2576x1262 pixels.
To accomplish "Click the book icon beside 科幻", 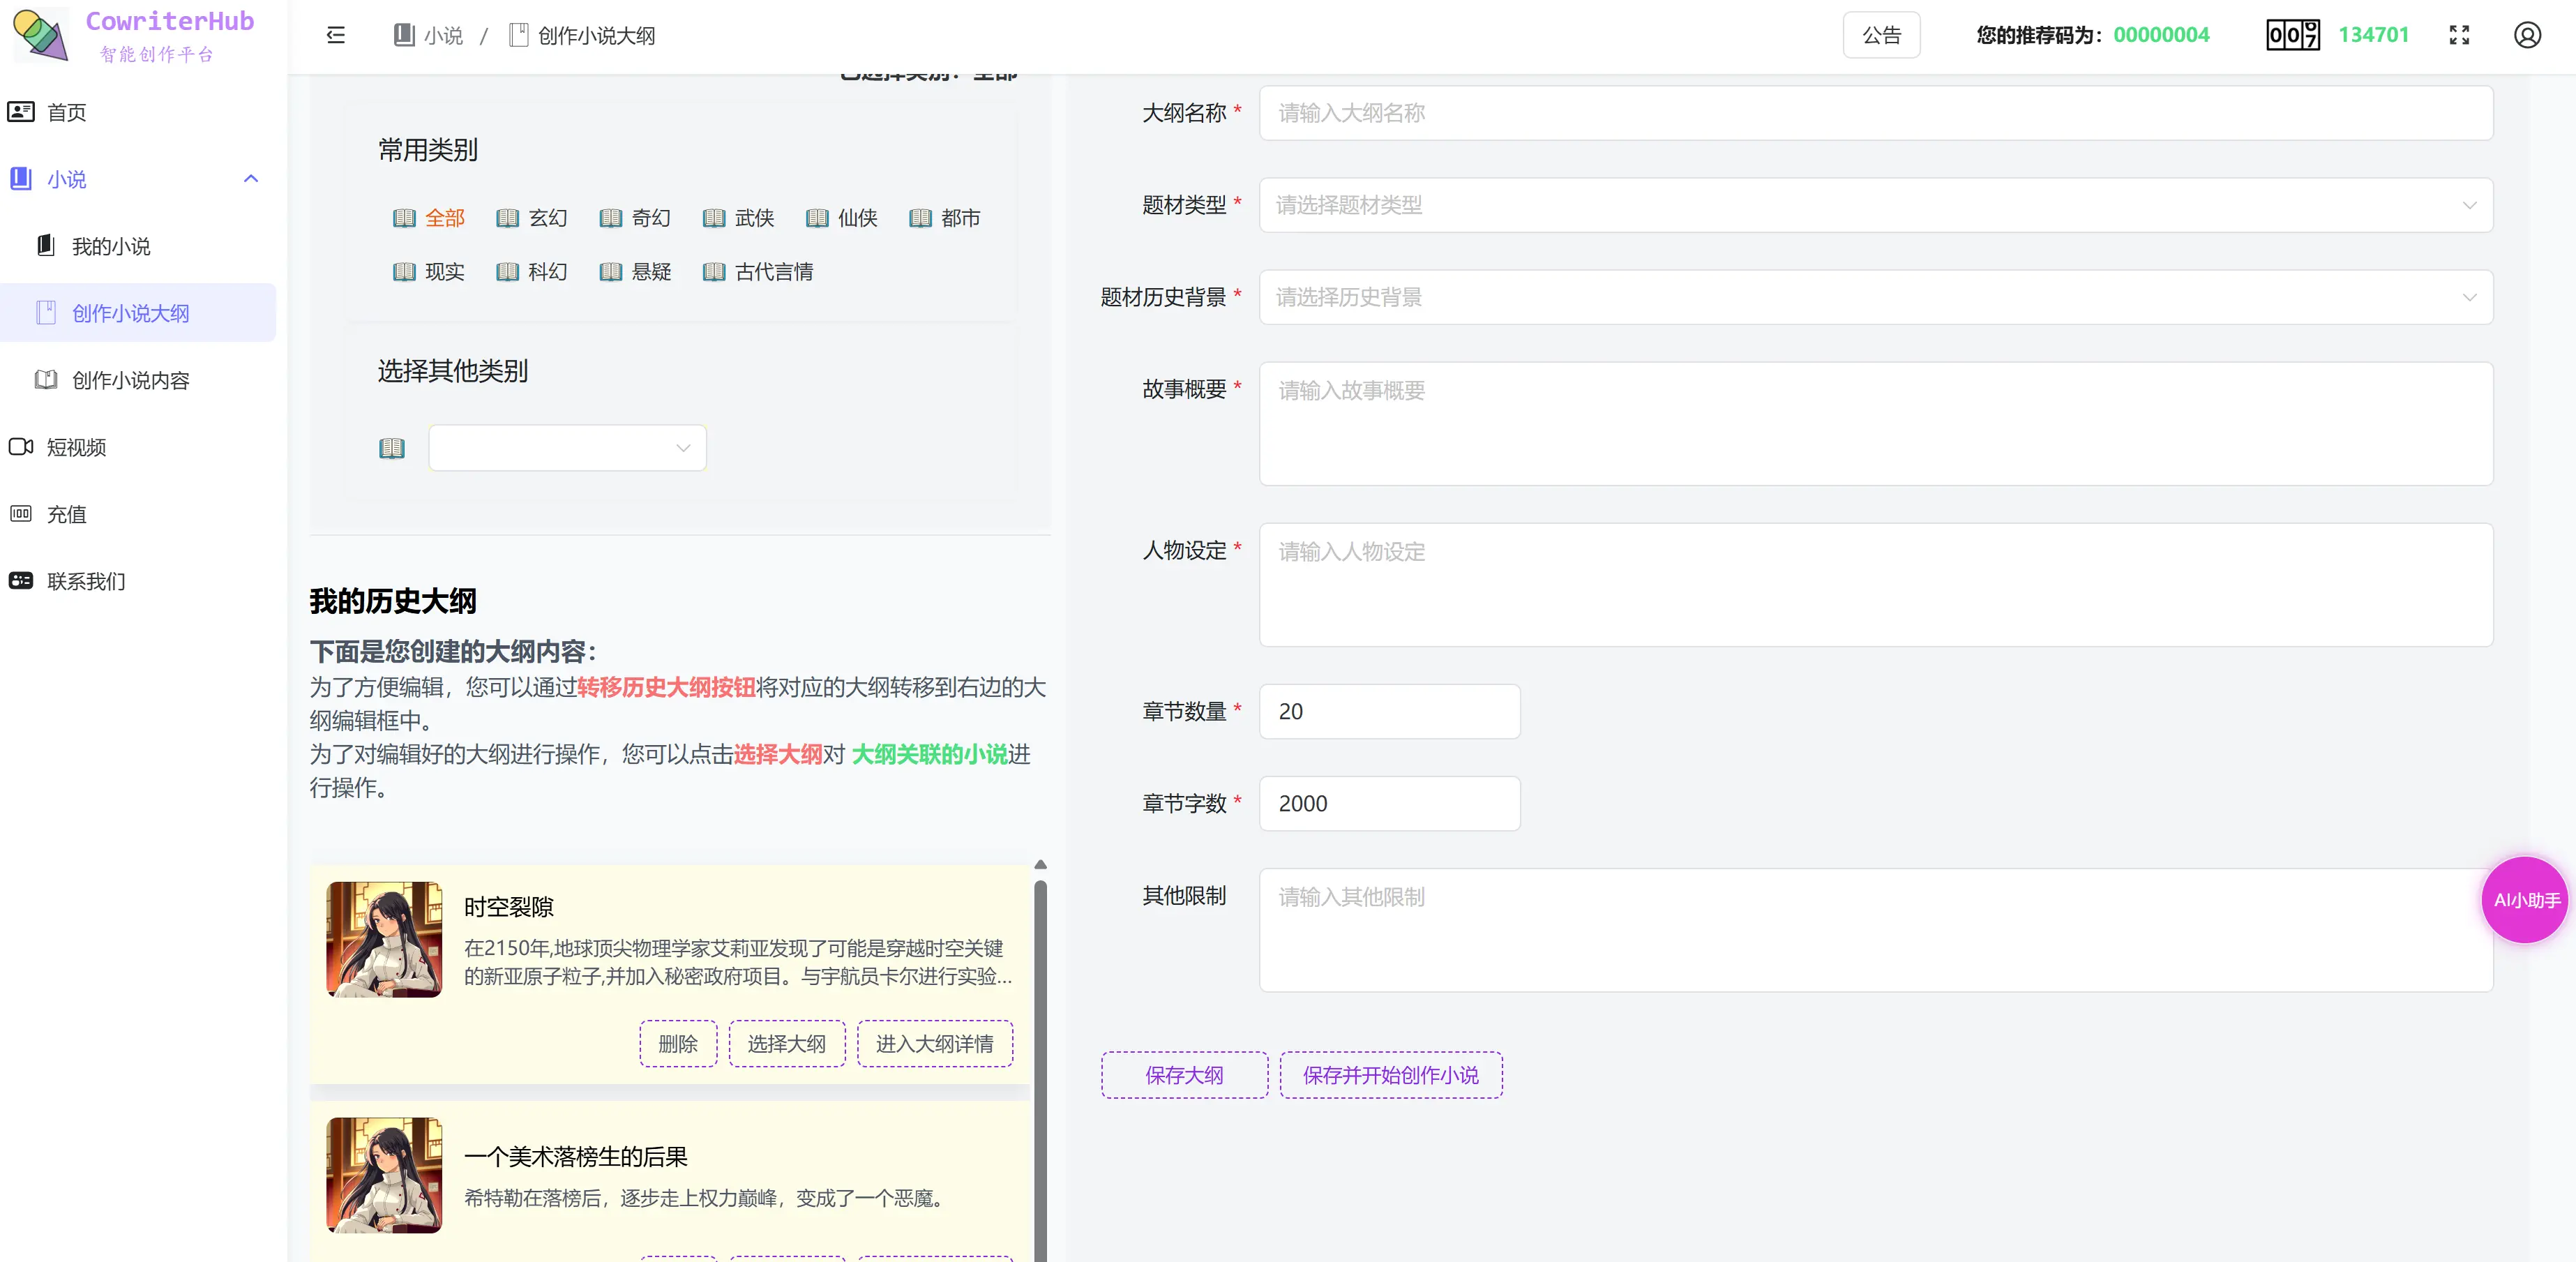I will coord(507,272).
